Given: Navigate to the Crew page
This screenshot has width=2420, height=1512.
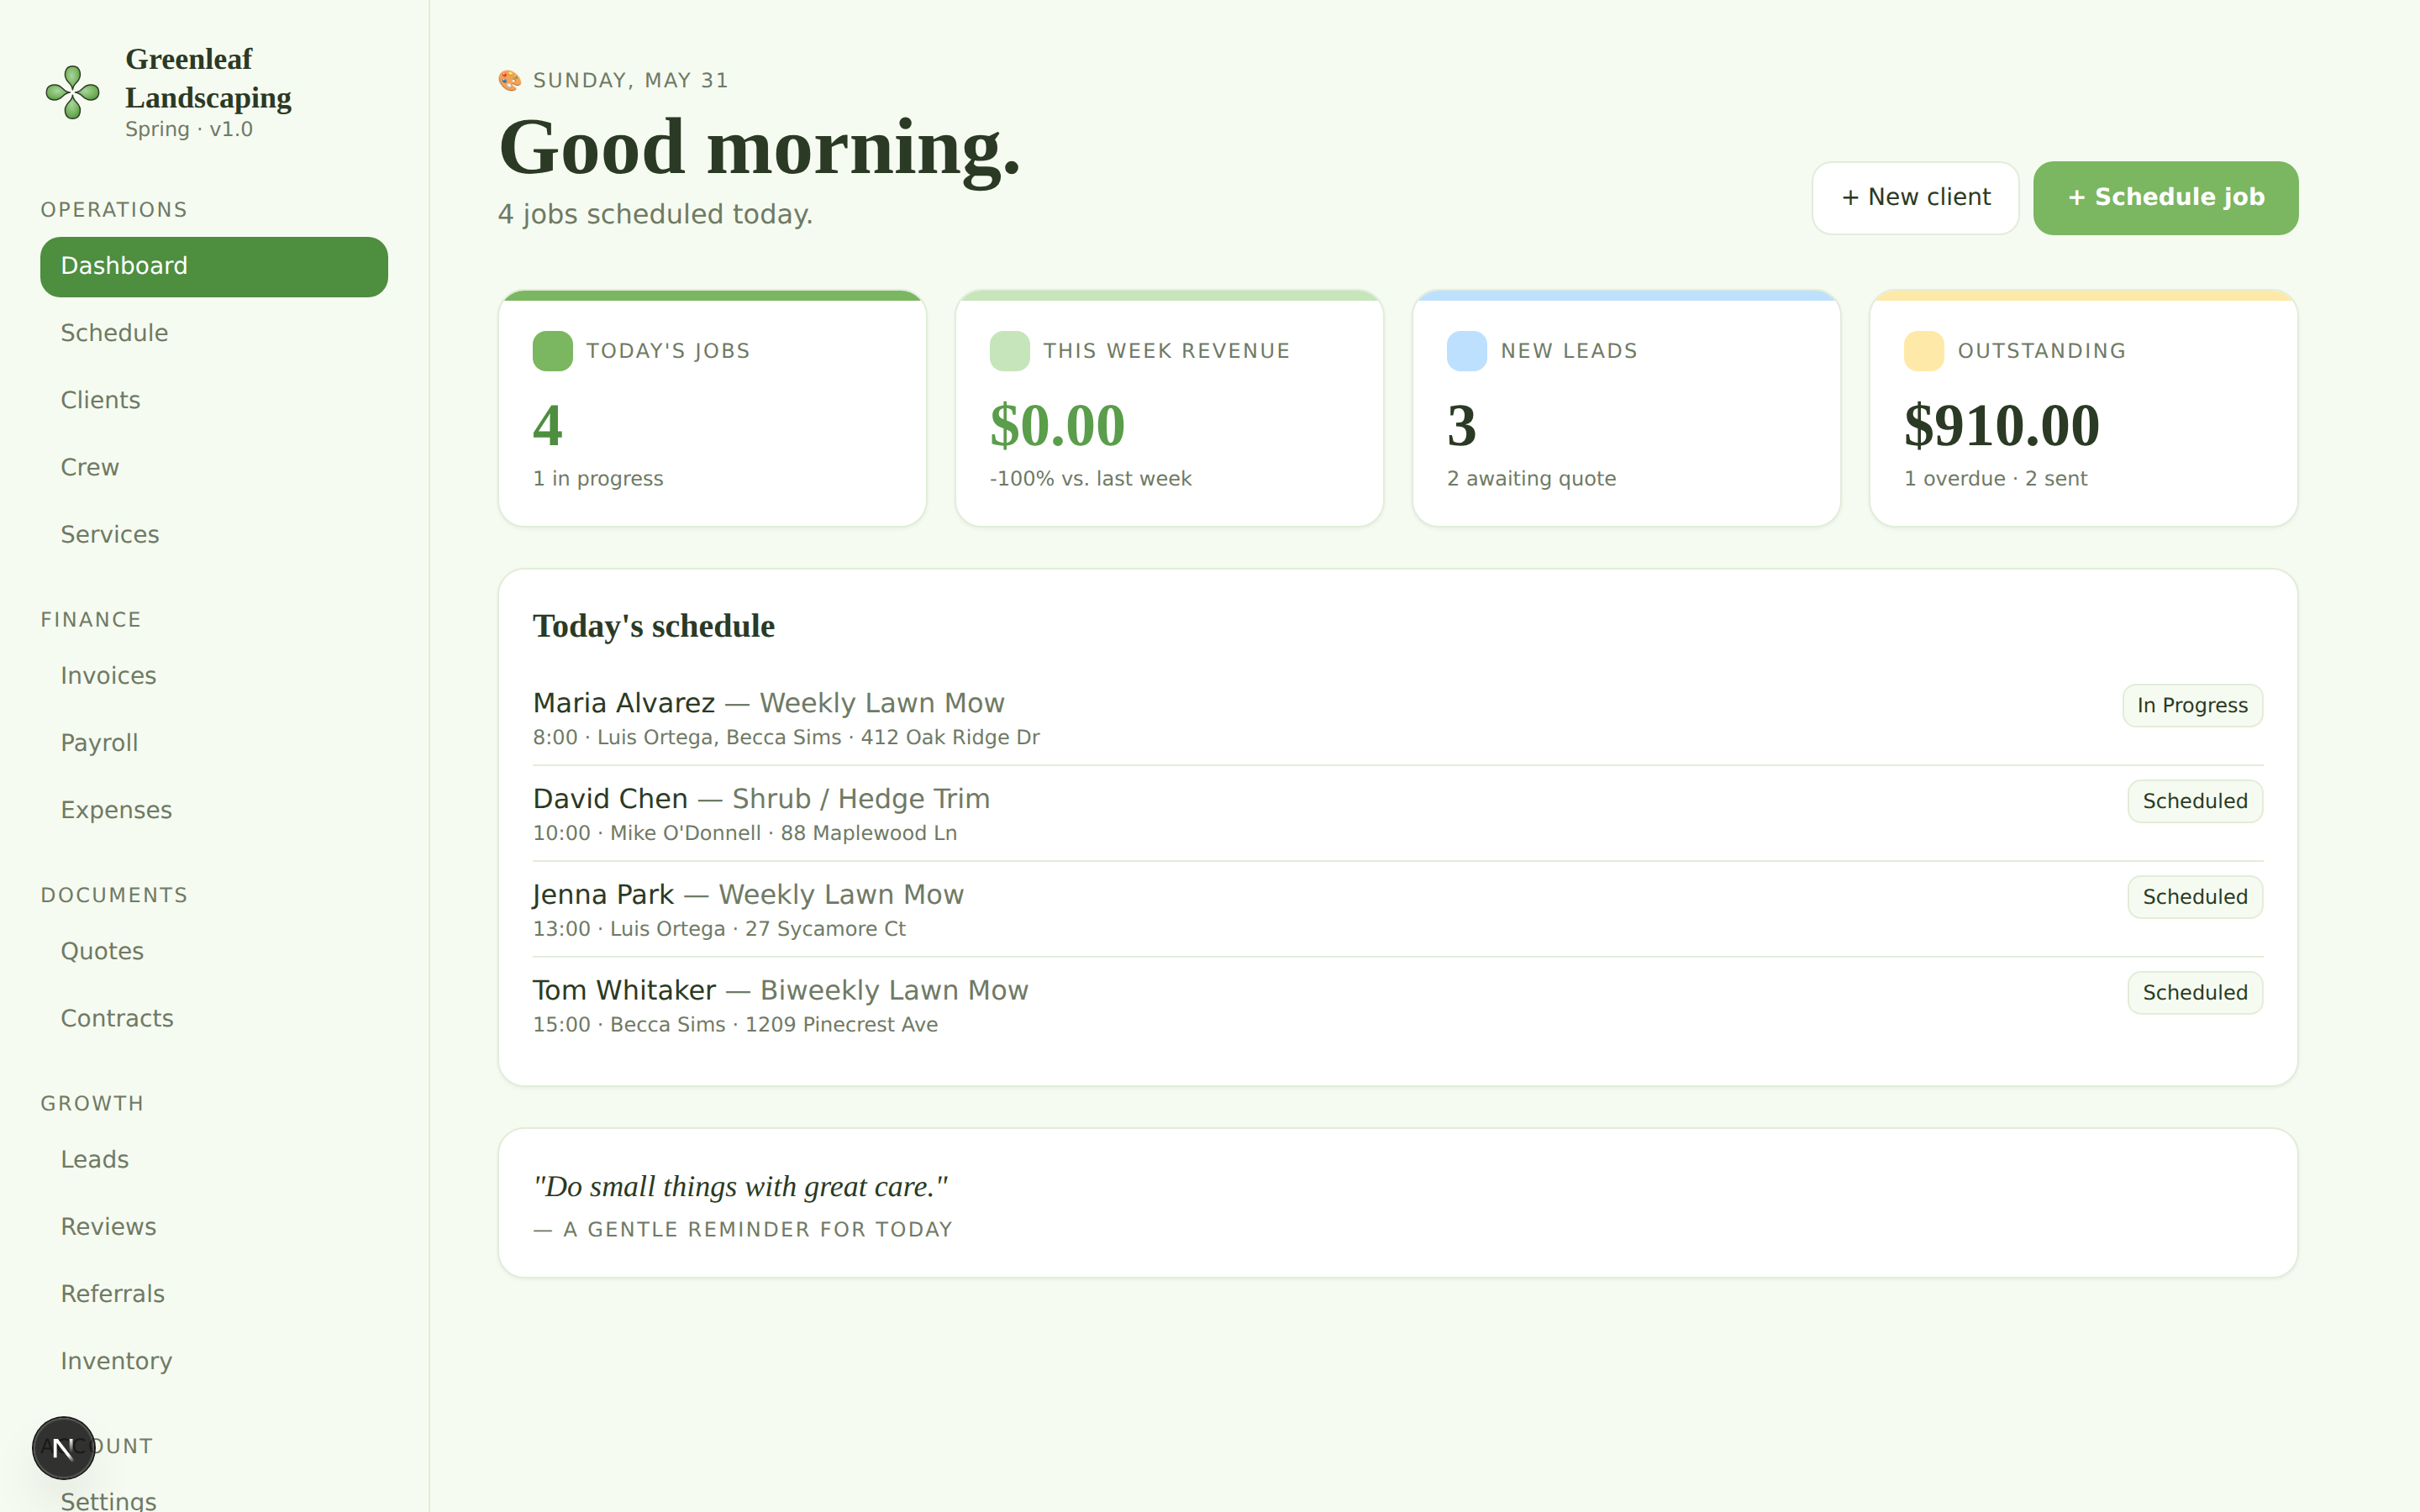Looking at the screenshot, I should point(214,467).
